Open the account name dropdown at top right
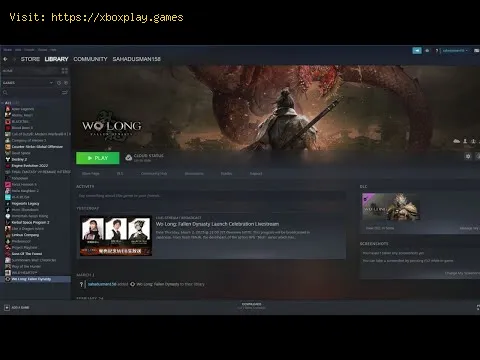480x360 pixels. pos(455,51)
